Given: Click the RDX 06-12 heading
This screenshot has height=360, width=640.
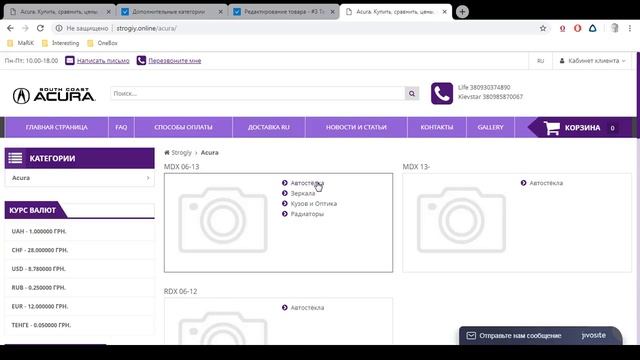Looking at the screenshot, I should pyautogui.click(x=180, y=291).
